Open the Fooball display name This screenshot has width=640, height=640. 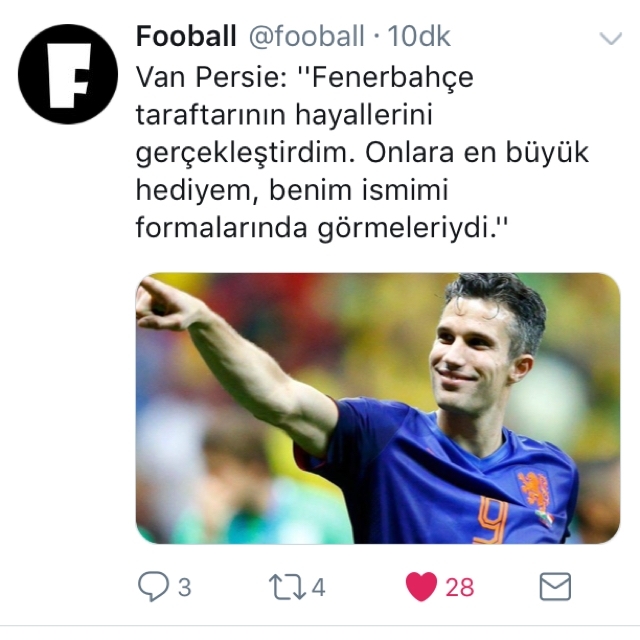(186, 36)
